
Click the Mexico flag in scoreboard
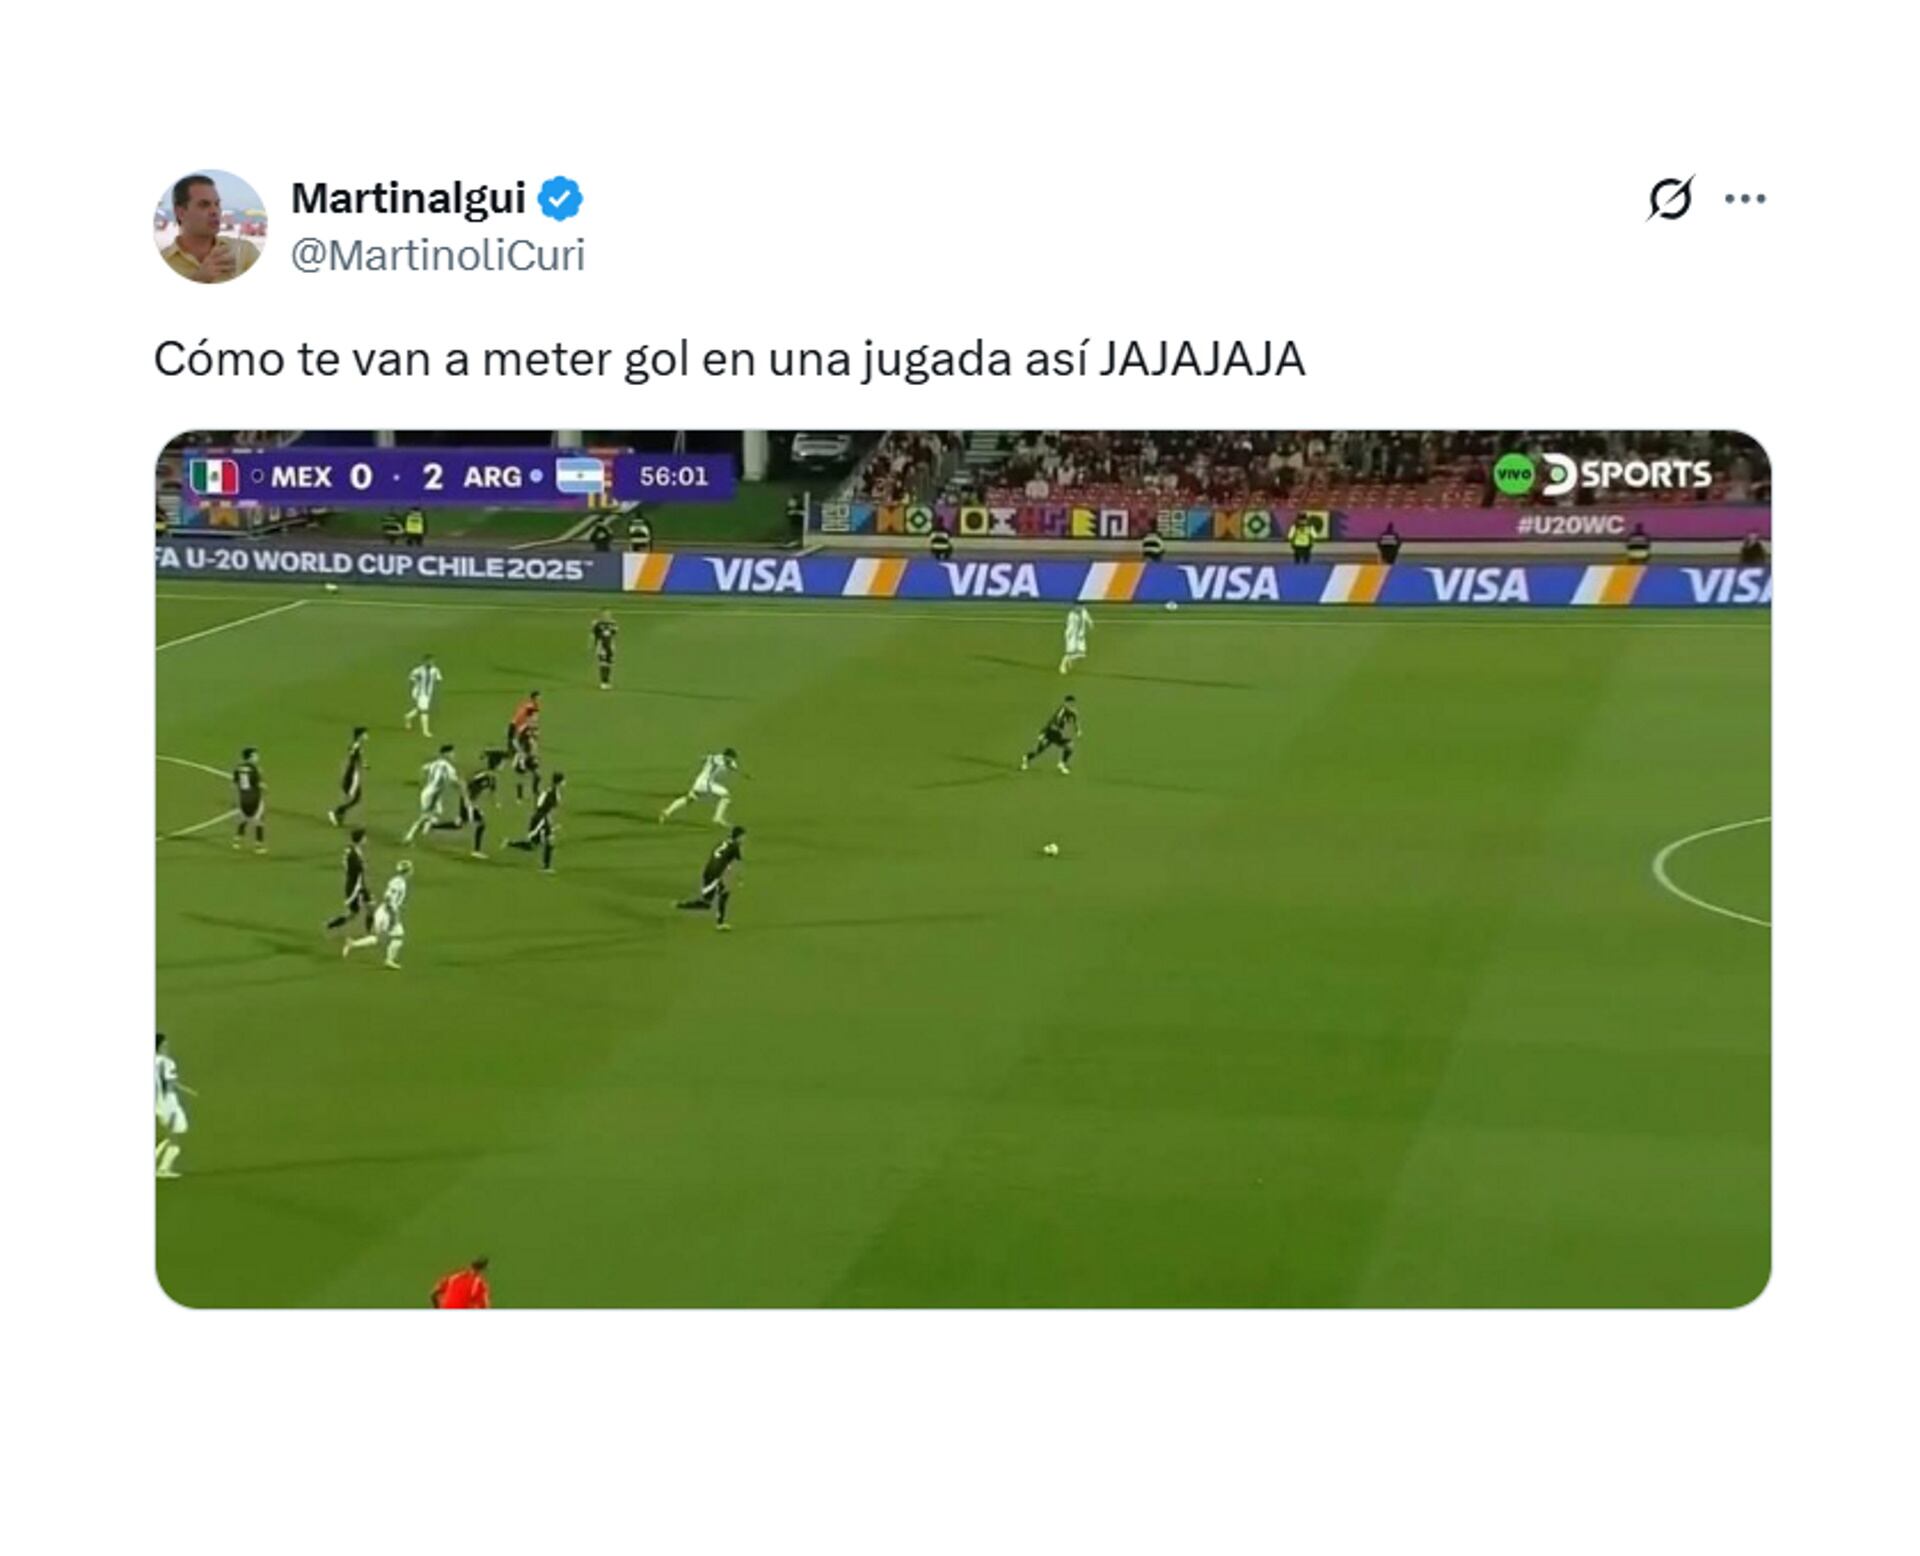(x=214, y=477)
